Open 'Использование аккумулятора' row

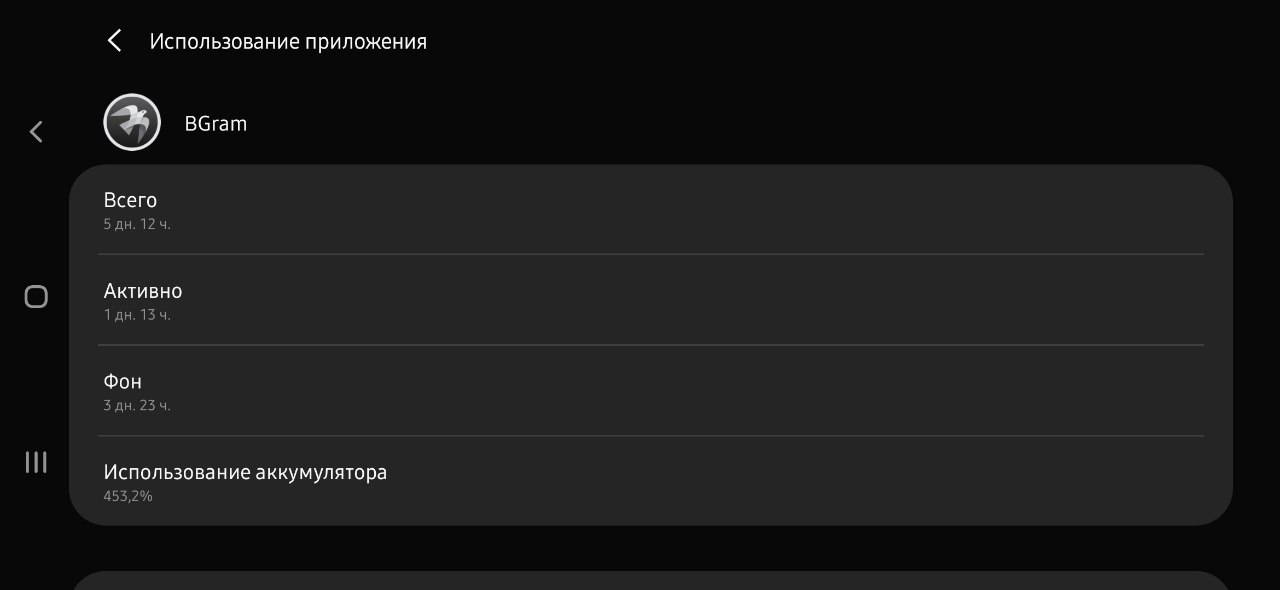[651, 481]
